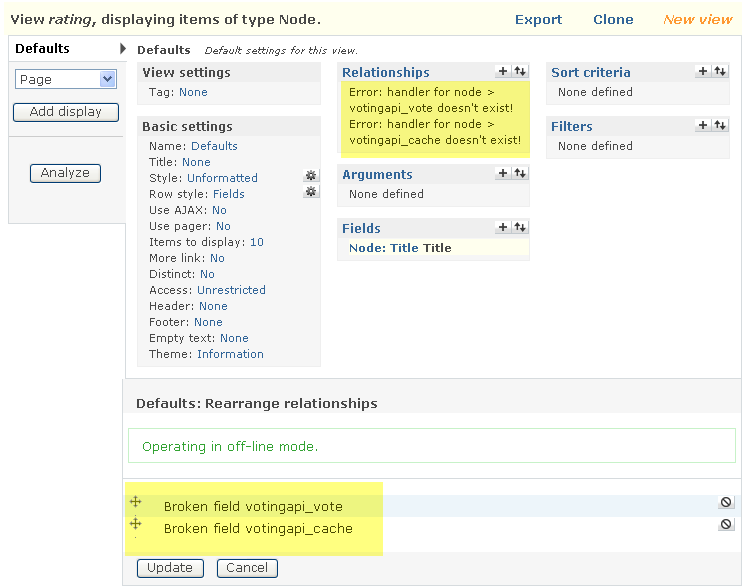Screen dimensions: 742x588
Task: Click the Arguments heading
Action: 377,175
